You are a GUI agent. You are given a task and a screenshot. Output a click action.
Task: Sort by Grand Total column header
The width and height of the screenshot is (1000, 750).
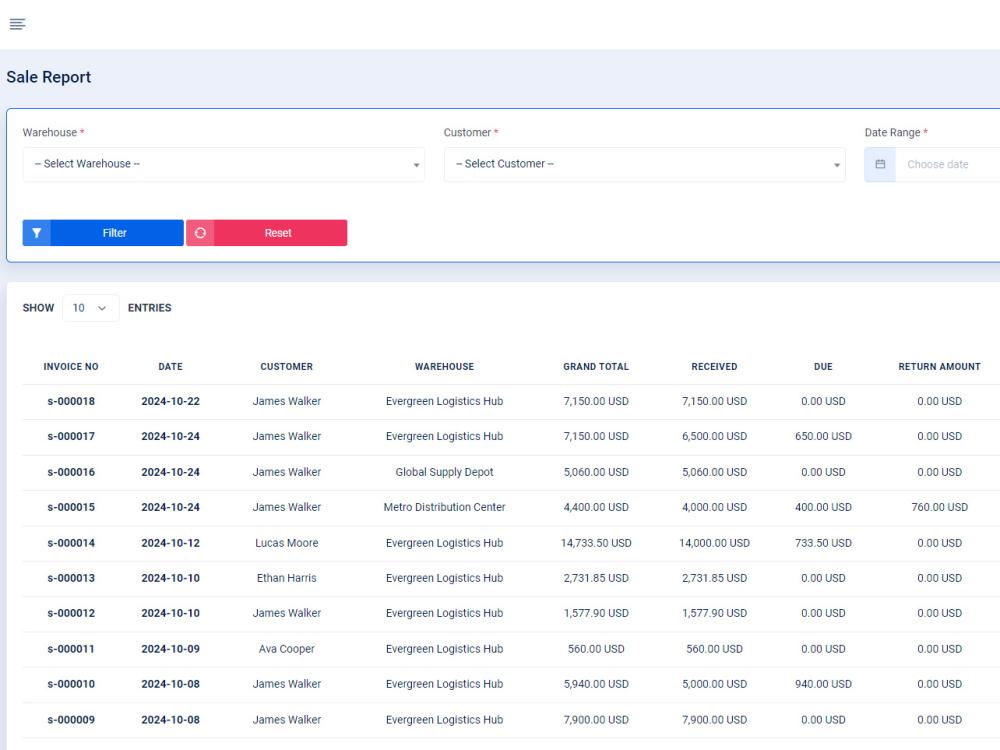(x=596, y=367)
